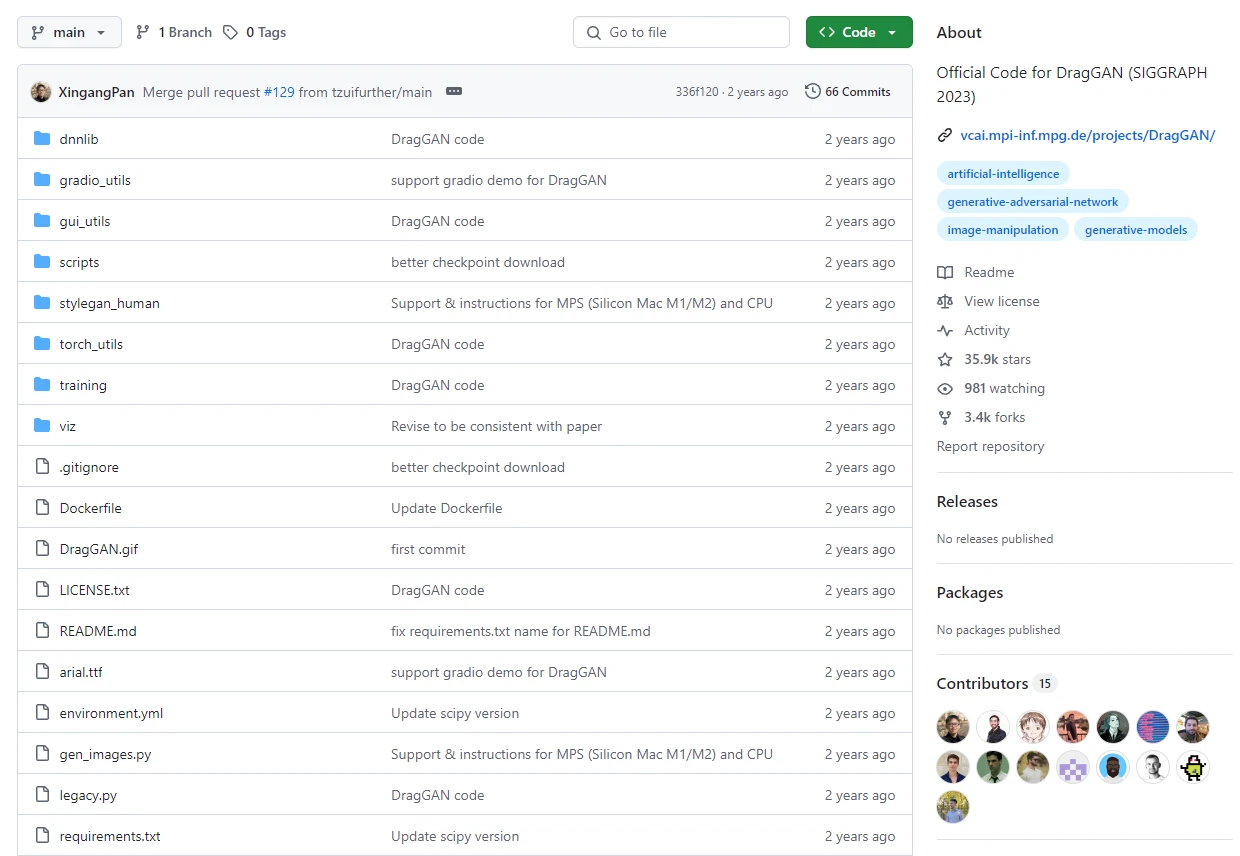The image size is (1240, 856).
Task: Click the eye icon beside 981 watching
Action: pos(945,388)
